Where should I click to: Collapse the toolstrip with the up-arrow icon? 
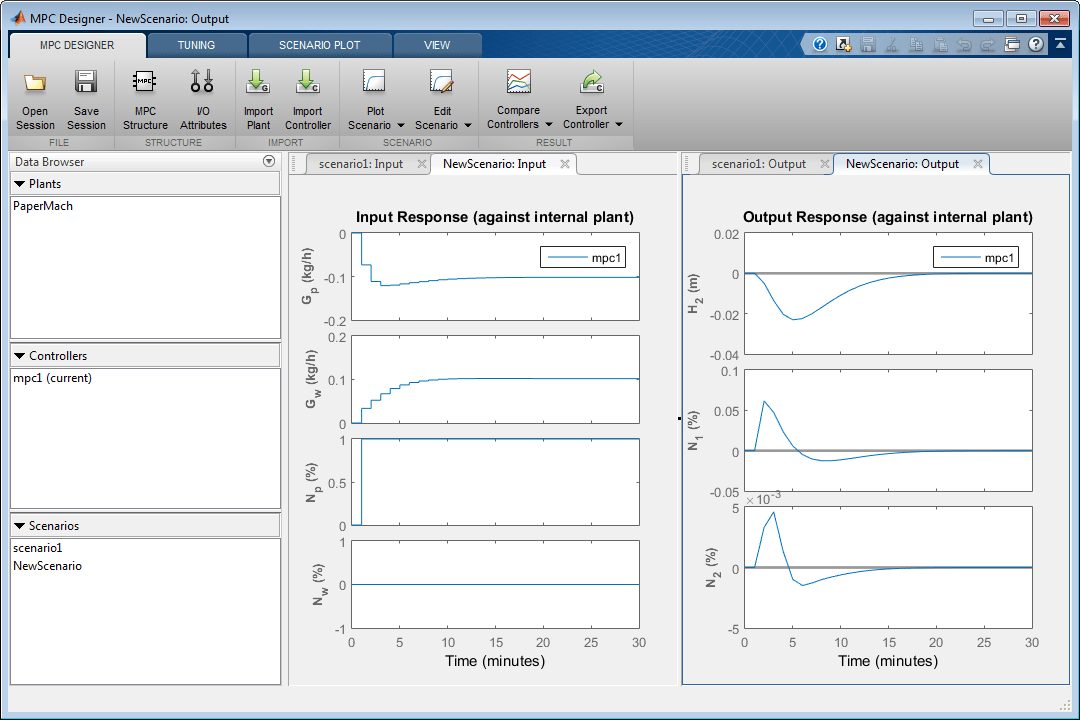[1061, 44]
